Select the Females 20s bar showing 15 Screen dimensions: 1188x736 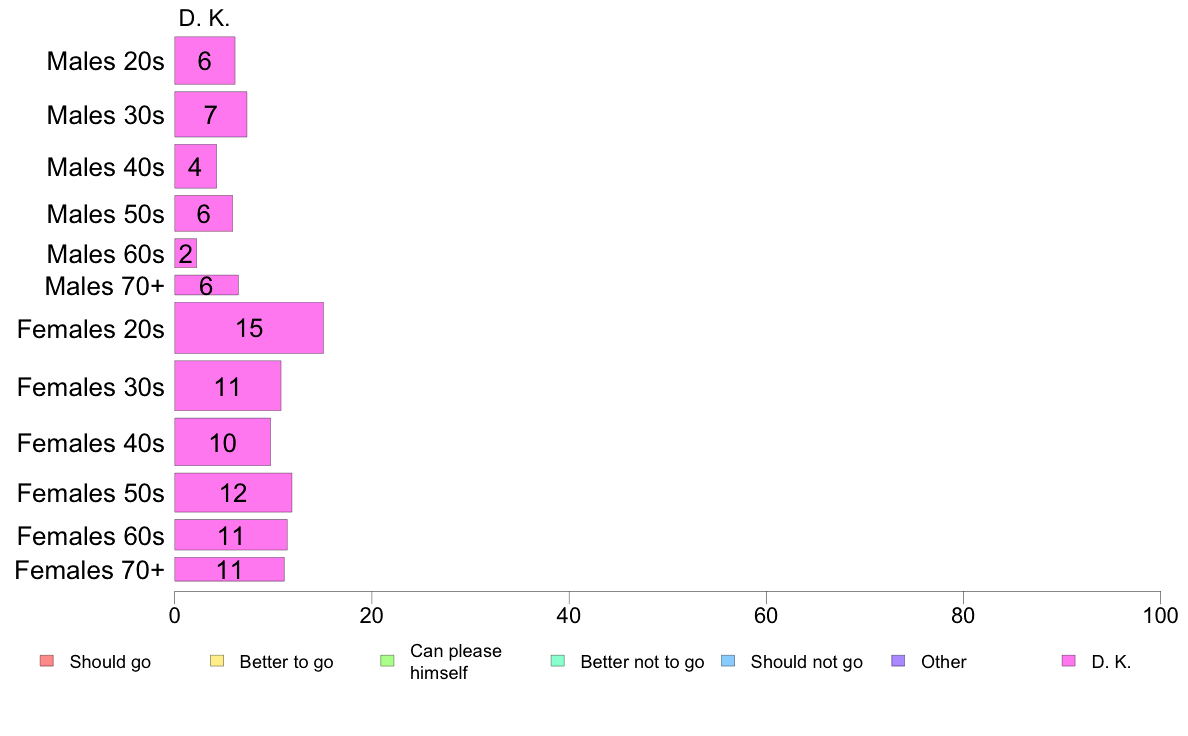click(x=249, y=328)
